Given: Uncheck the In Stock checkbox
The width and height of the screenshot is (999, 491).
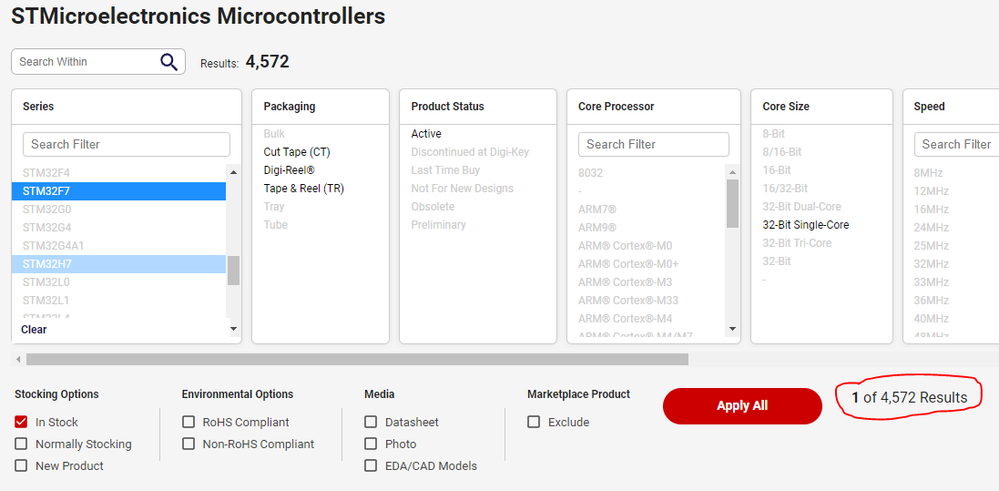Looking at the screenshot, I should [21, 422].
